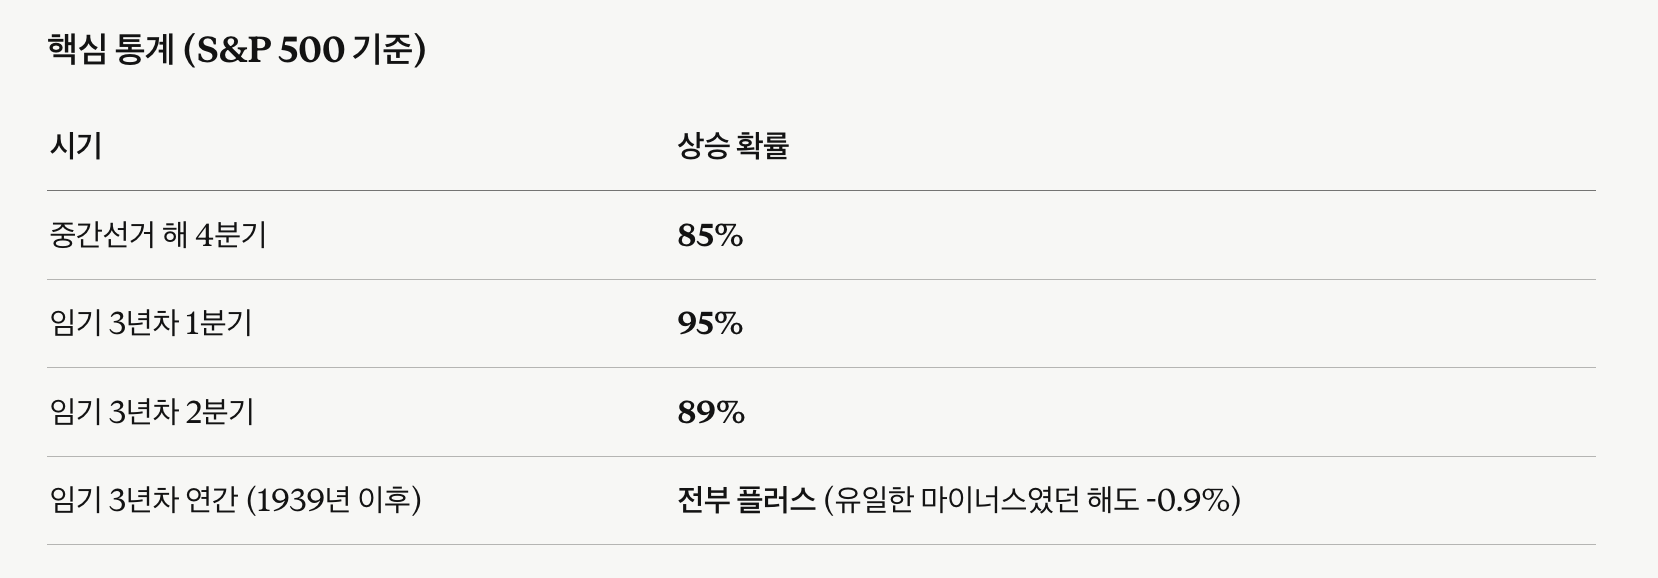Image resolution: width=1658 pixels, height=578 pixels.
Task: Select the '-0.9%' figure
Action: tap(1190, 500)
